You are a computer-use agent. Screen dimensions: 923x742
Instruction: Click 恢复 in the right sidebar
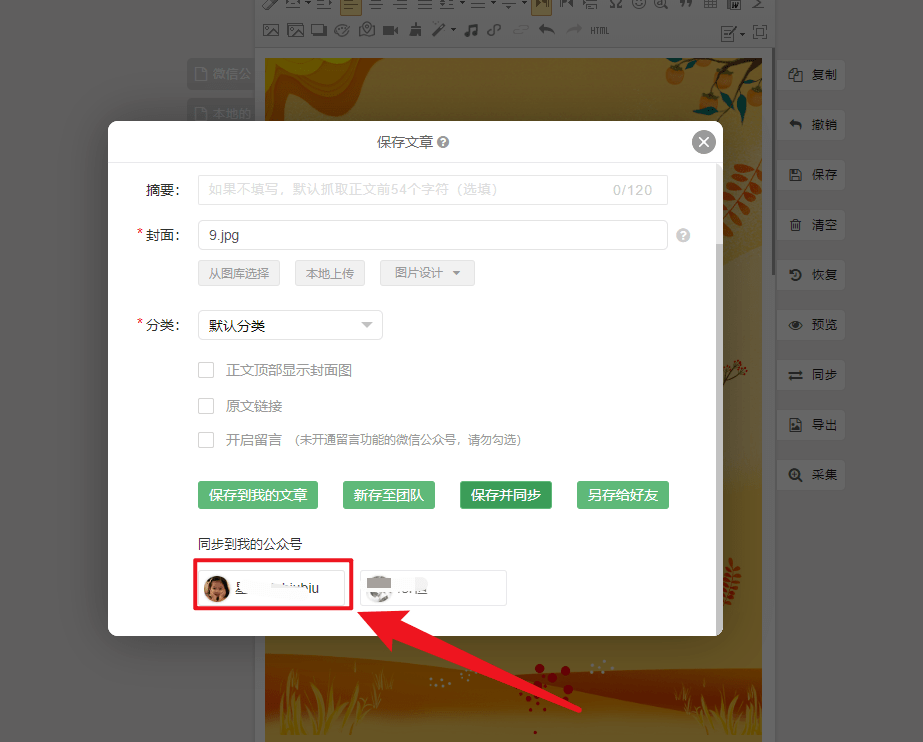pyautogui.click(x=811, y=275)
